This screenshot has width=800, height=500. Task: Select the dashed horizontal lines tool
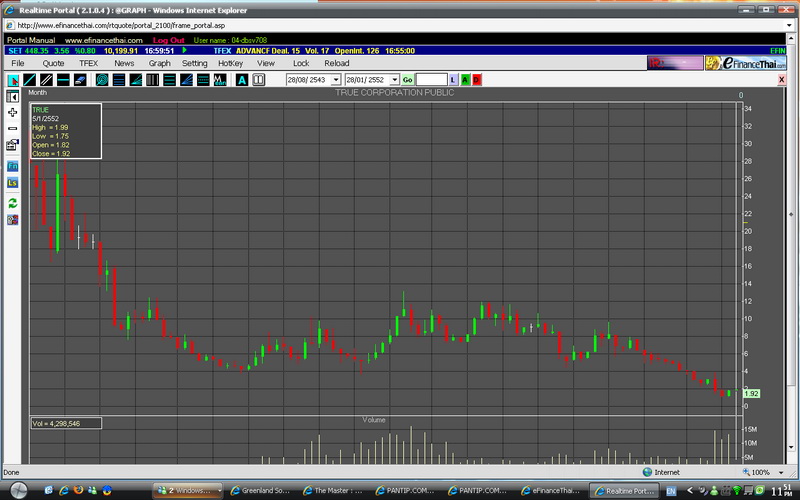(203, 80)
